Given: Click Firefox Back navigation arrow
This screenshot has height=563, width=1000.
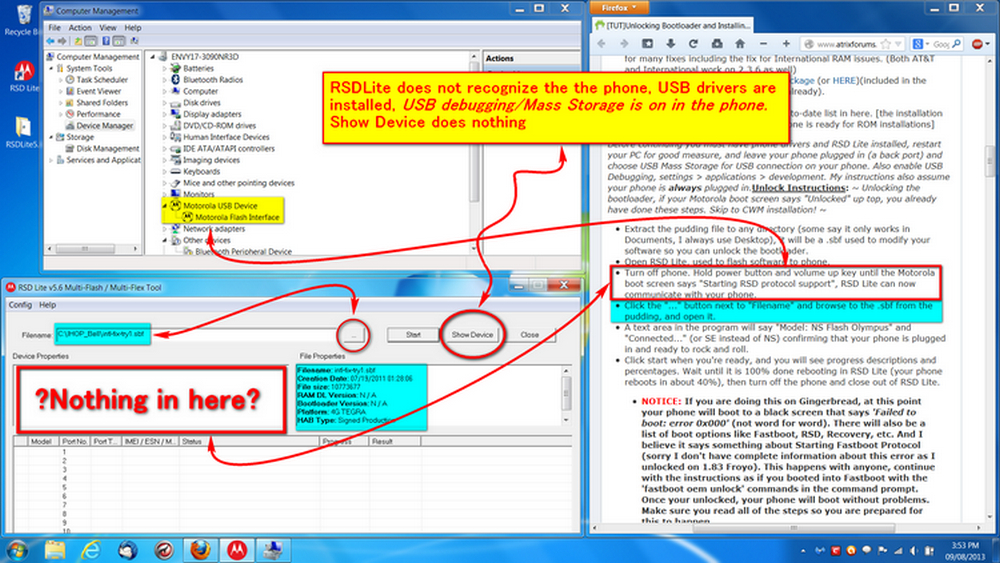Looking at the screenshot, I should coord(601,43).
